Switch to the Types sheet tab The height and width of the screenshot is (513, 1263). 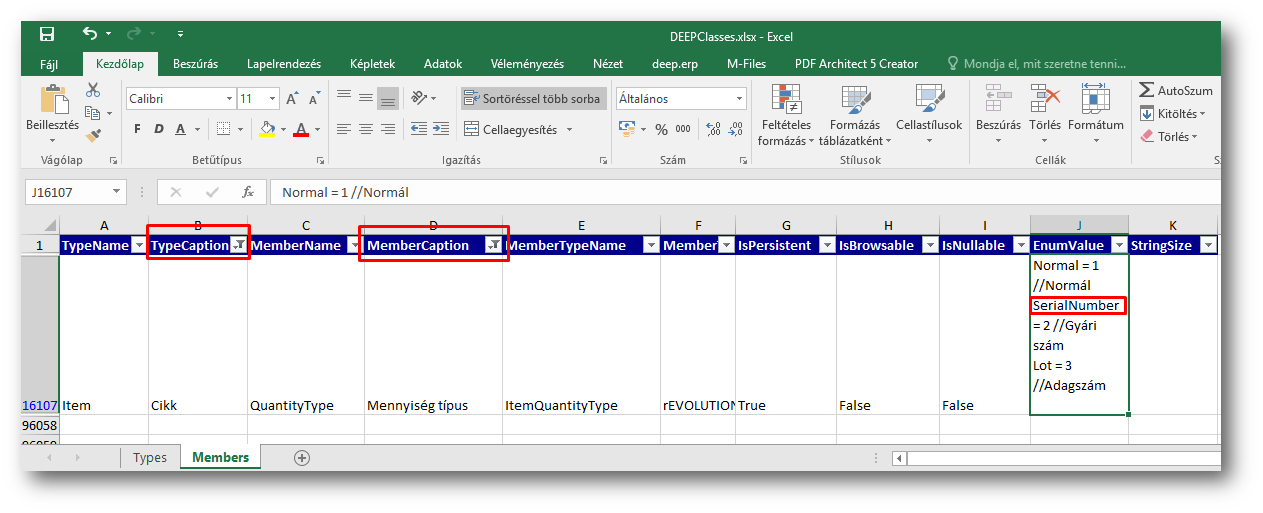[x=149, y=457]
